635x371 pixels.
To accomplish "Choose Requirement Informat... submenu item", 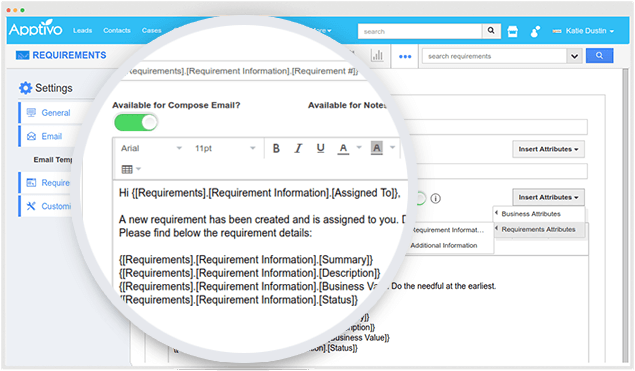I will coord(447,230).
